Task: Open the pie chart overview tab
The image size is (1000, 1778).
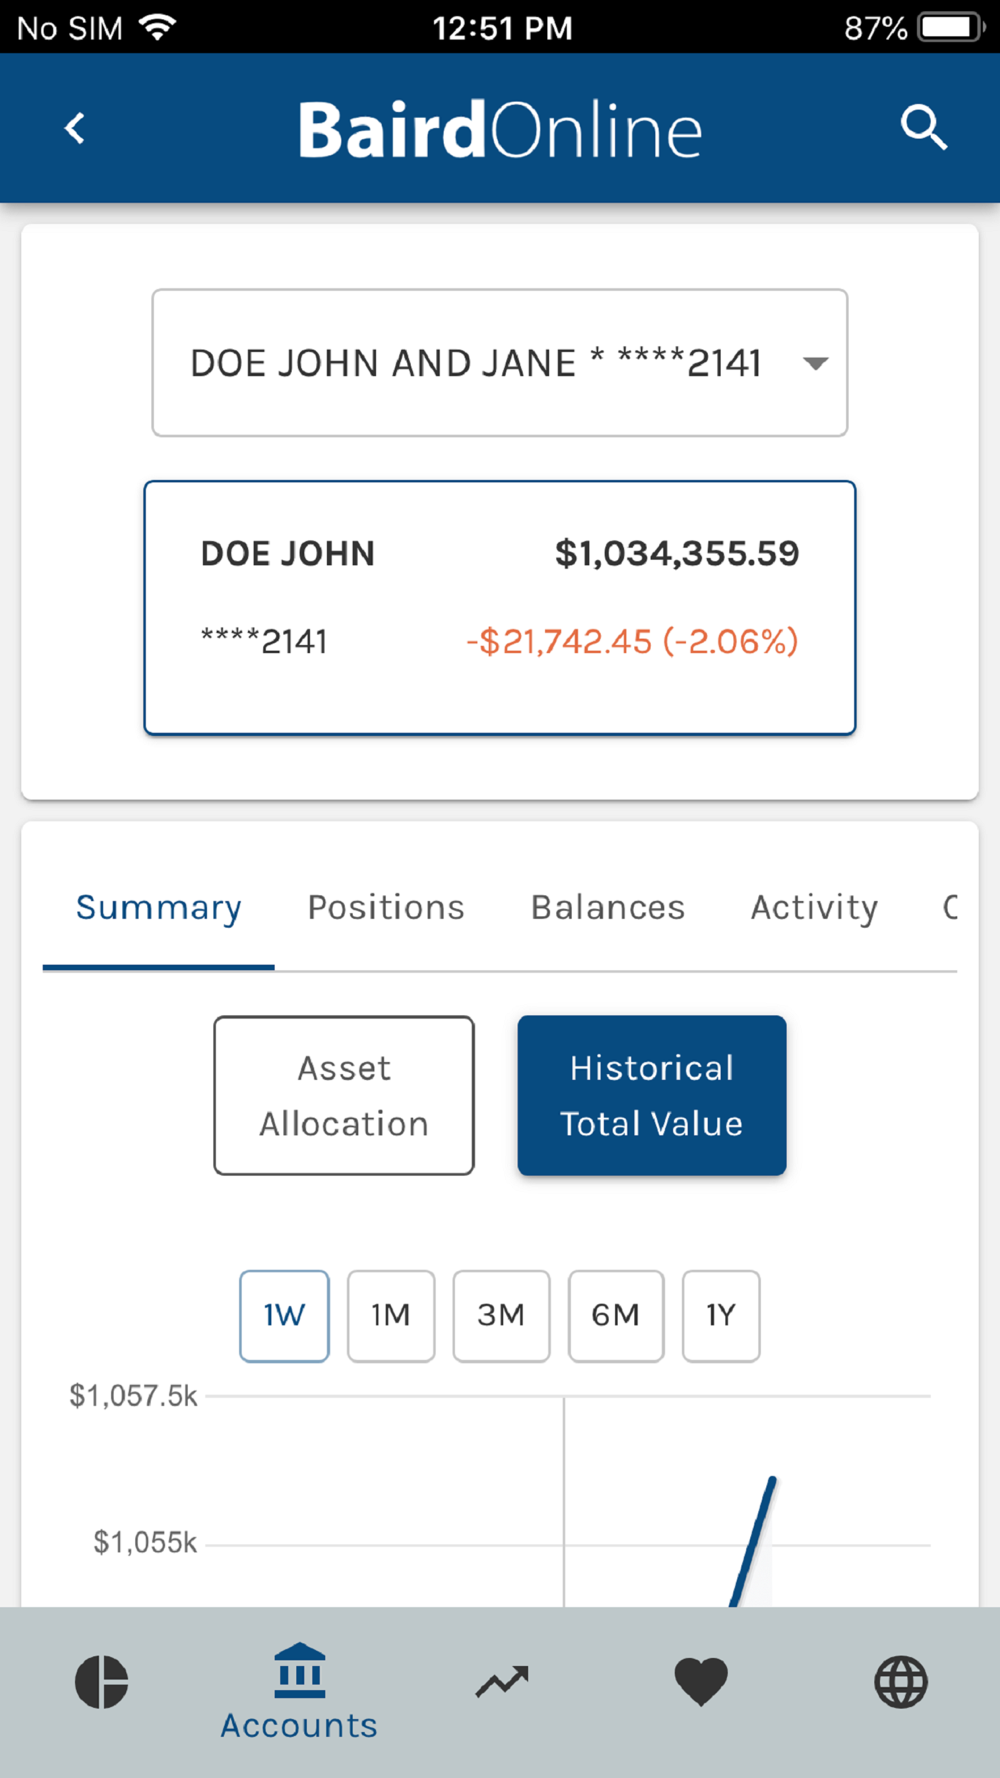Action: pos(102,1681)
